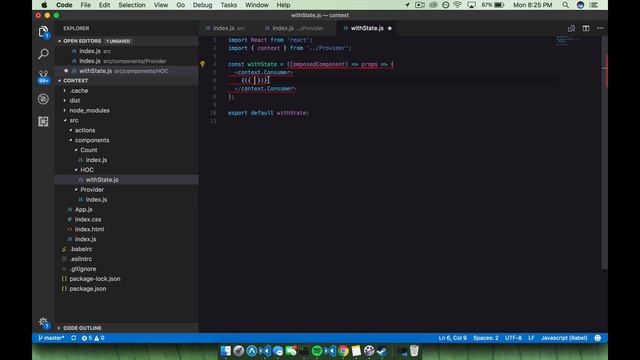Split the editor with split icon
Screen dimensions: 640x360
(586, 28)
